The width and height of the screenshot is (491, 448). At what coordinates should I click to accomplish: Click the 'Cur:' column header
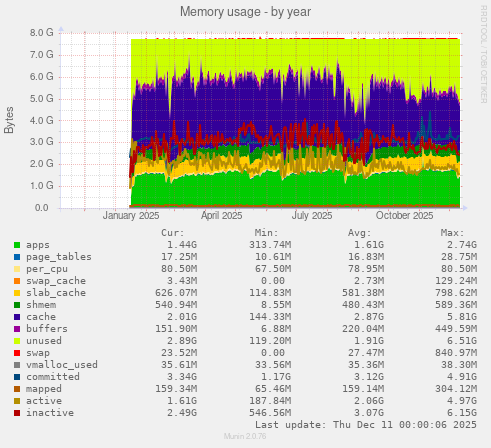click(x=173, y=233)
